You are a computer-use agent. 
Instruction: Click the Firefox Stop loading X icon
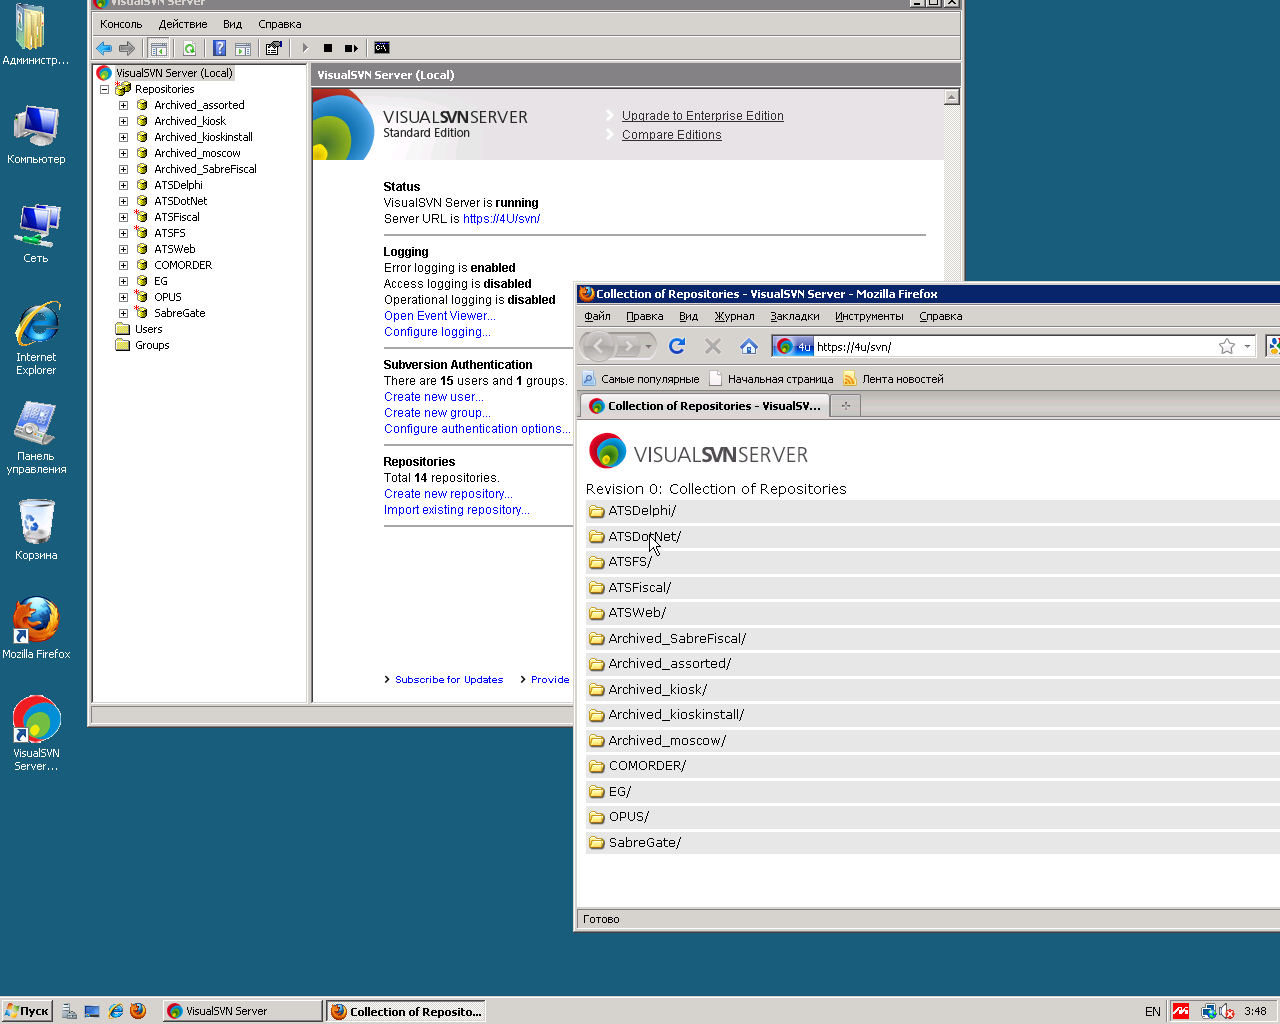coord(713,346)
